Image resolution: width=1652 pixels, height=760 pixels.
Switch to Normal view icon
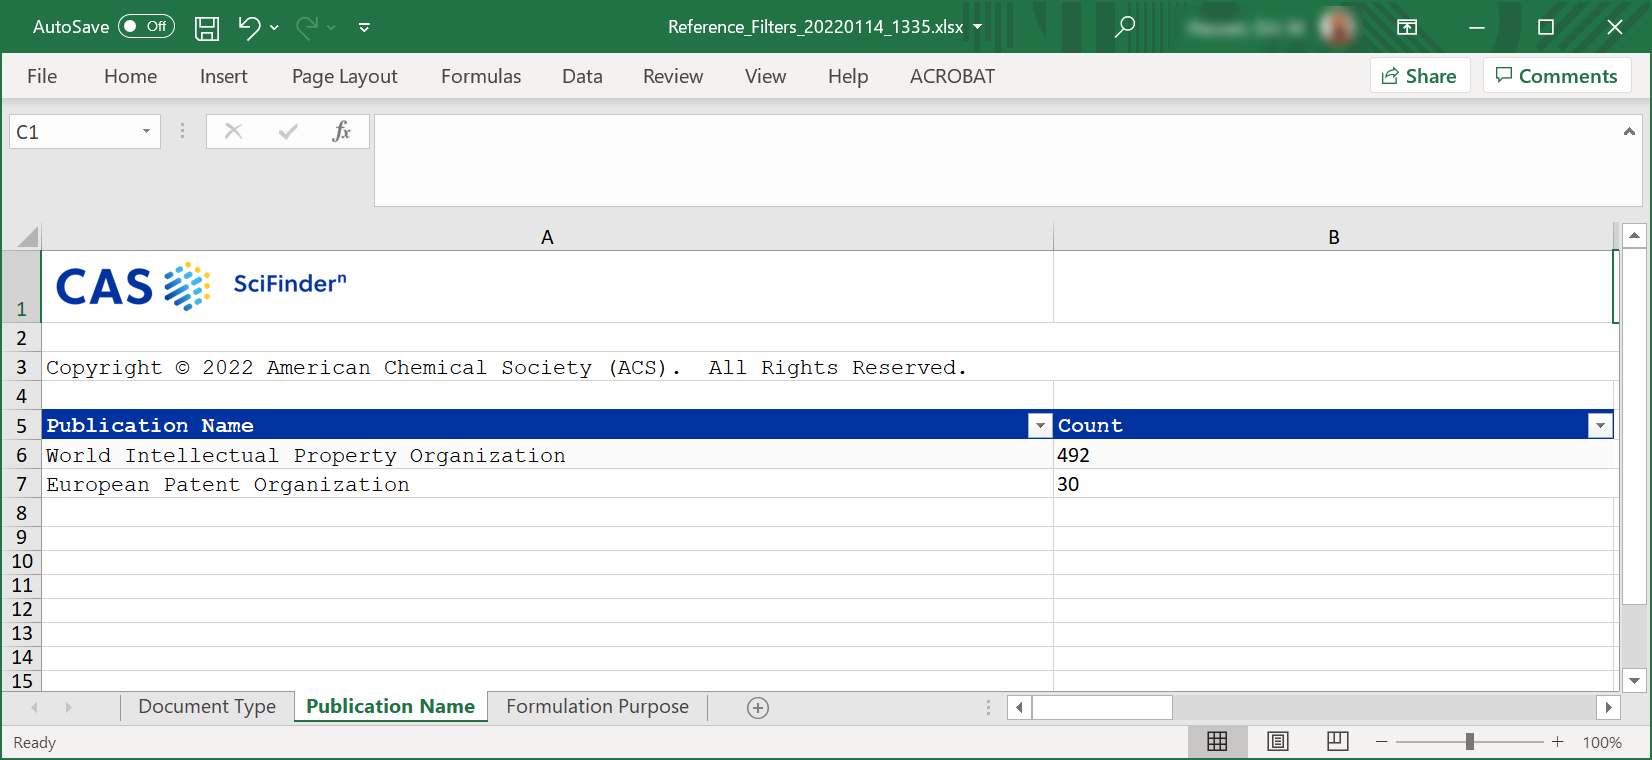pos(1217,742)
